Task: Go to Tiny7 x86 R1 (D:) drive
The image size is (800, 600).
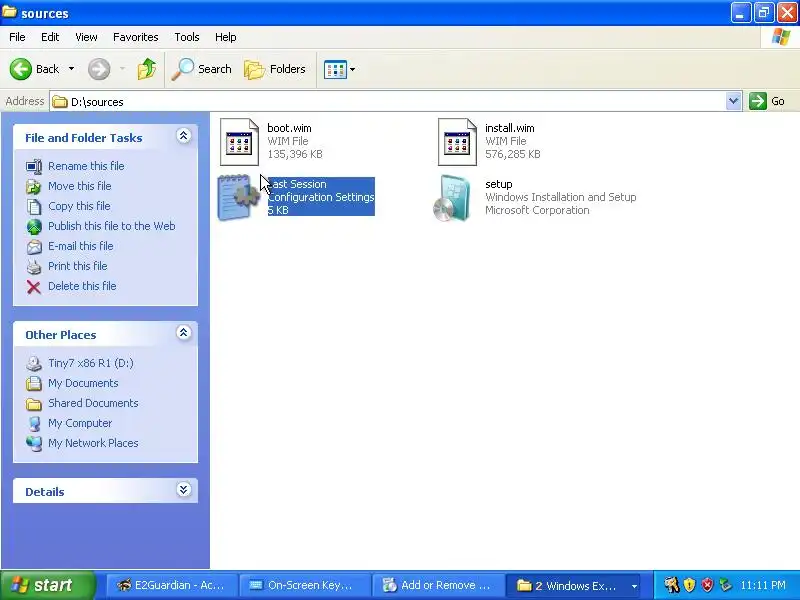Action: [91, 363]
